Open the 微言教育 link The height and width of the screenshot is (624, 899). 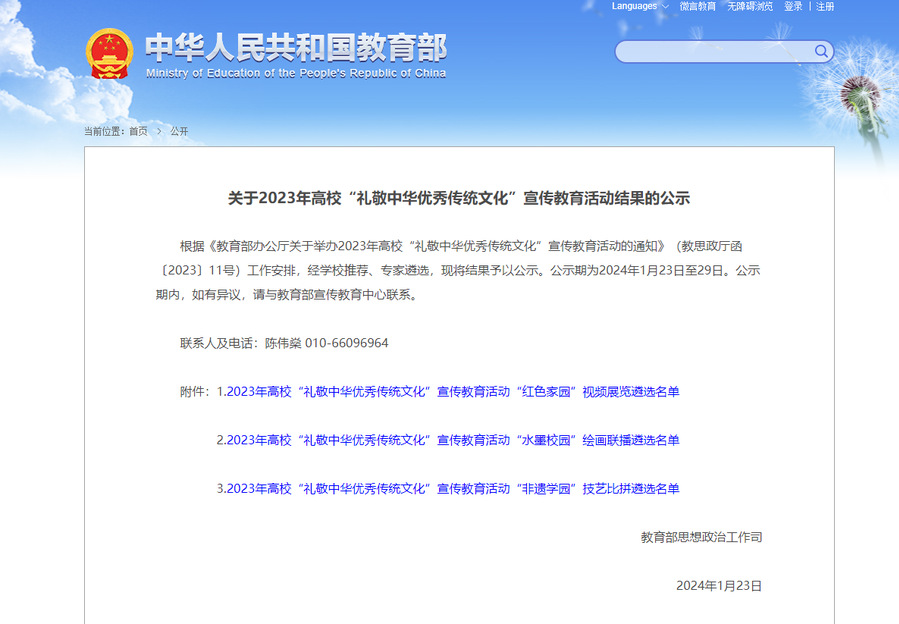click(698, 6)
